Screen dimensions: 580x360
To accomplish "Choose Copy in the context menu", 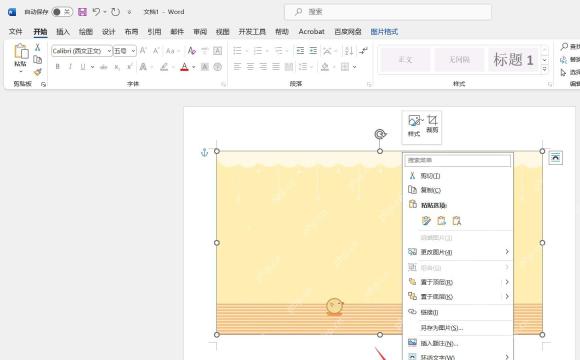I will [458, 190].
